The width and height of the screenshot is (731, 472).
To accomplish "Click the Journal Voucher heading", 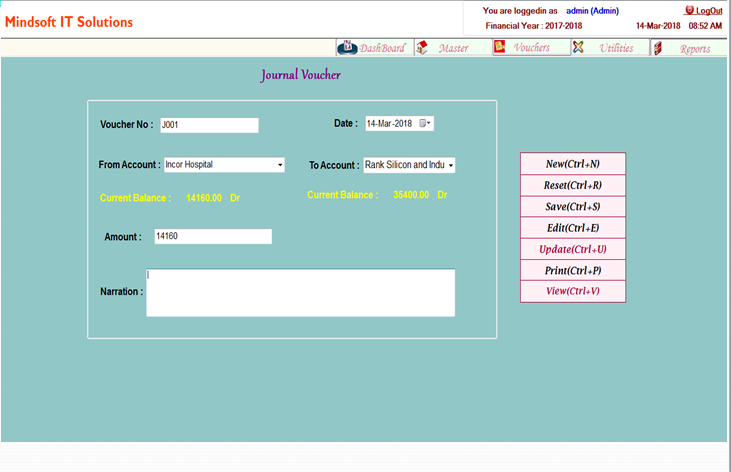I will (x=301, y=75).
